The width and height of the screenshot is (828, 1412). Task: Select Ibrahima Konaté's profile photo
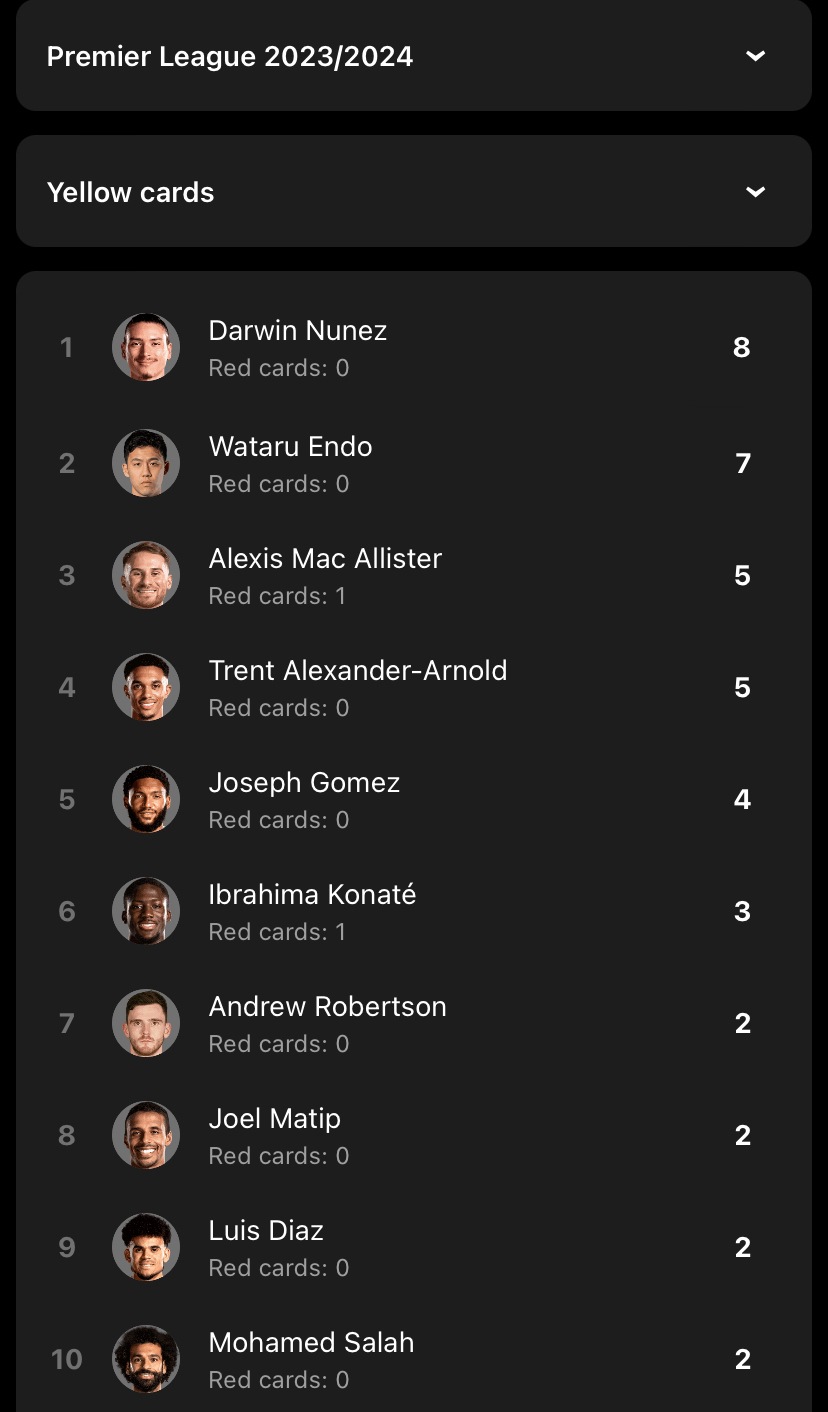pyautogui.click(x=146, y=911)
